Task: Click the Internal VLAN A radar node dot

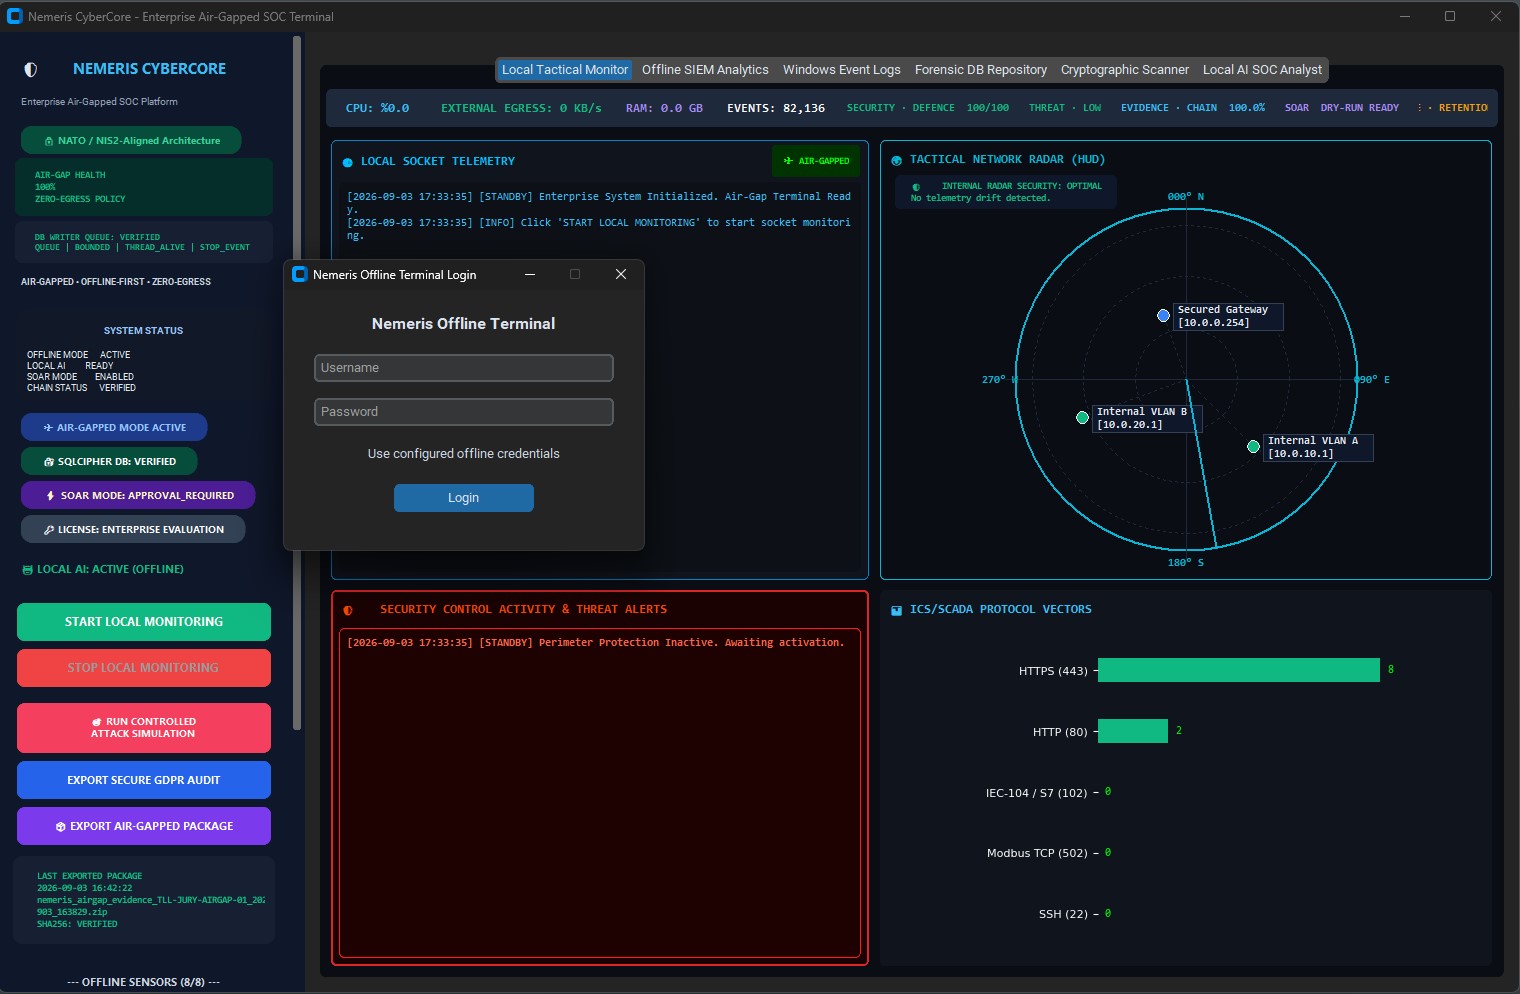Action: tap(1253, 446)
